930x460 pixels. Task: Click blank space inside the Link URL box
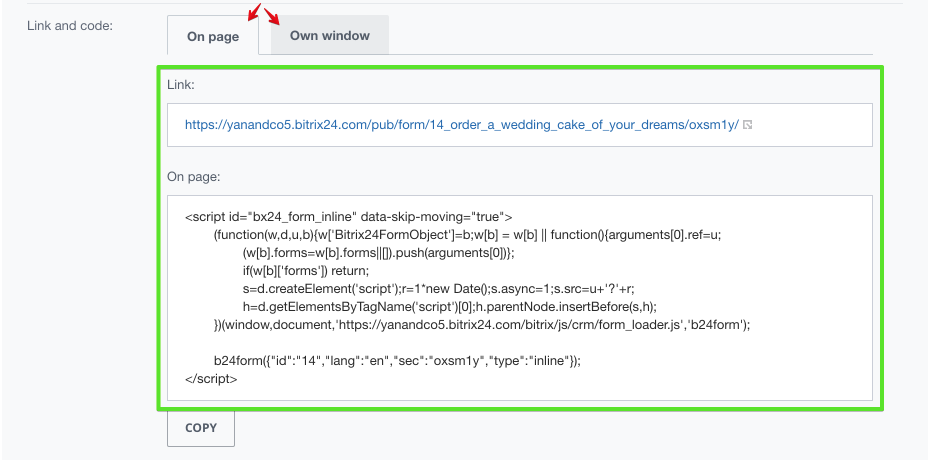[x=813, y=124]
